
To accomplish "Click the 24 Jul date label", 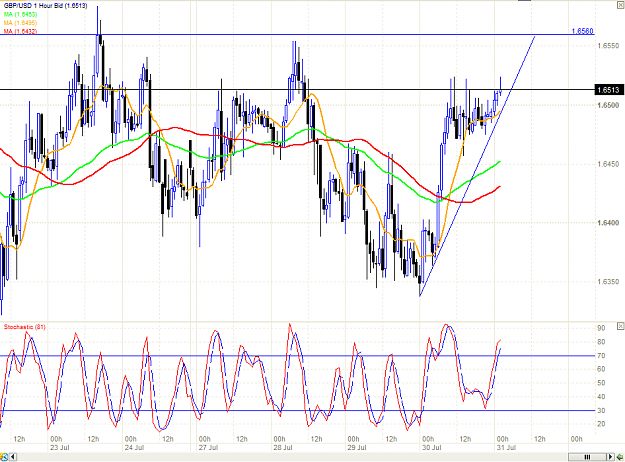I will click(134, 448).
